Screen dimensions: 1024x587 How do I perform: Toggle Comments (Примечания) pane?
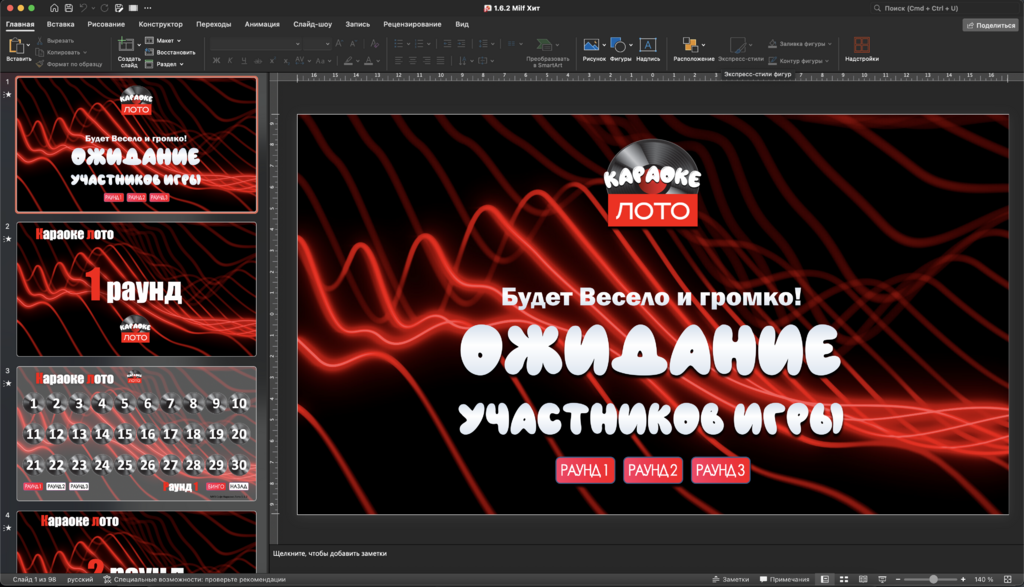coord(784,579)
